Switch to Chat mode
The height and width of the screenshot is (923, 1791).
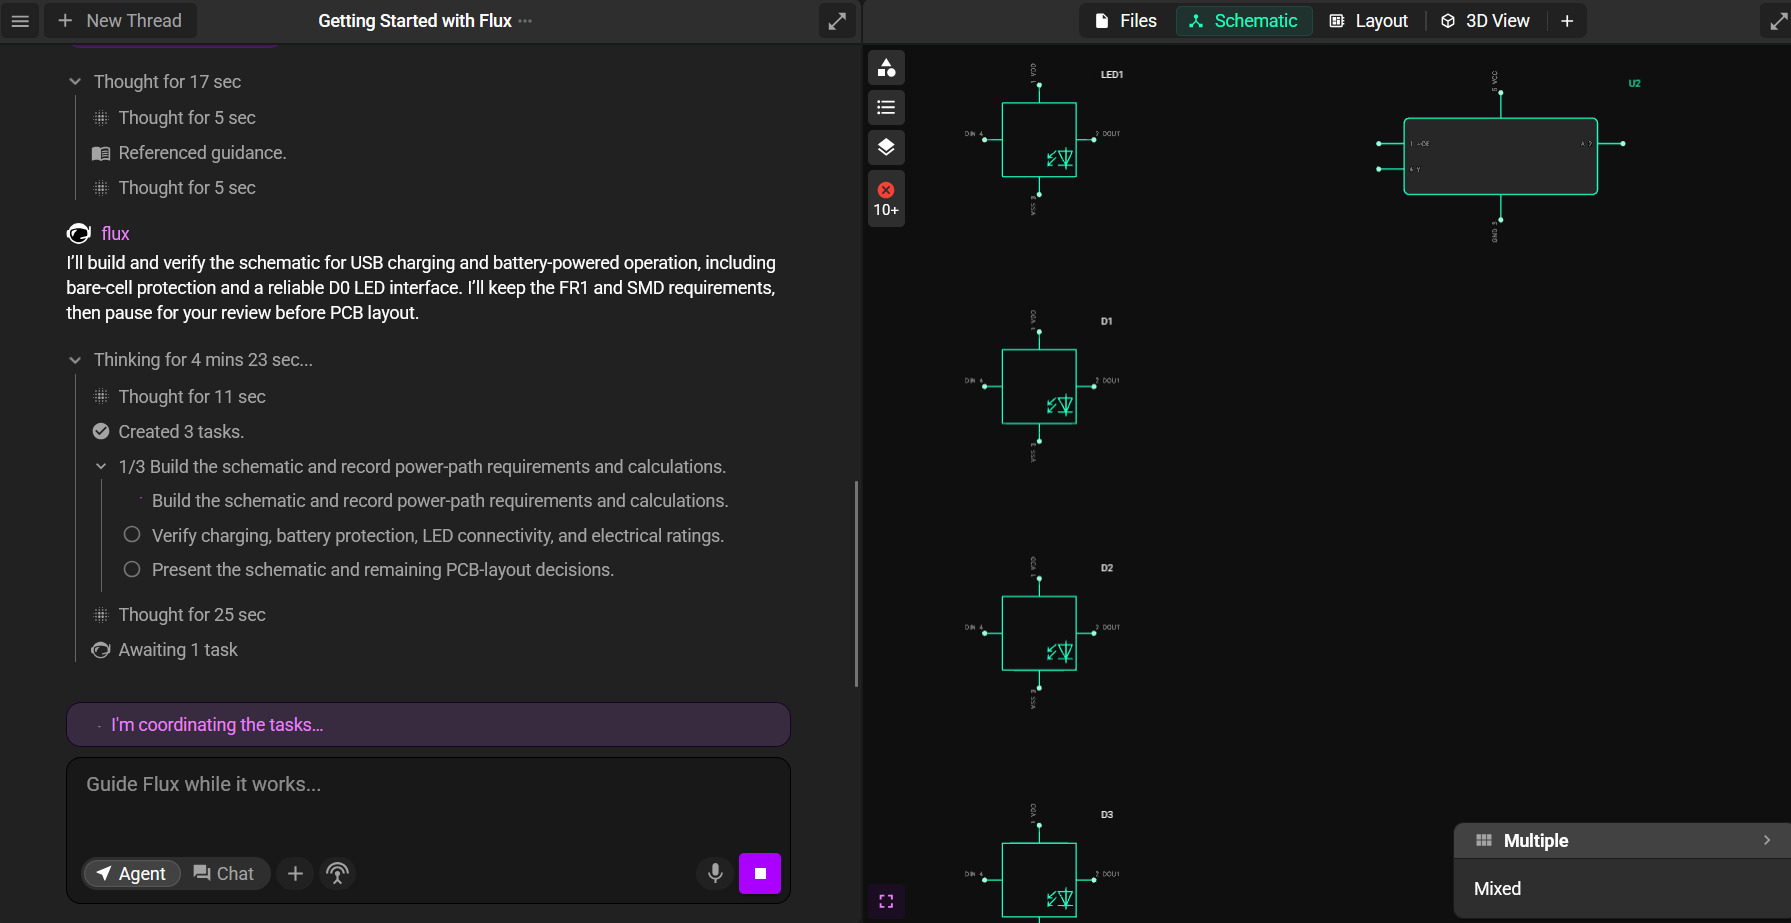(224, 874)
